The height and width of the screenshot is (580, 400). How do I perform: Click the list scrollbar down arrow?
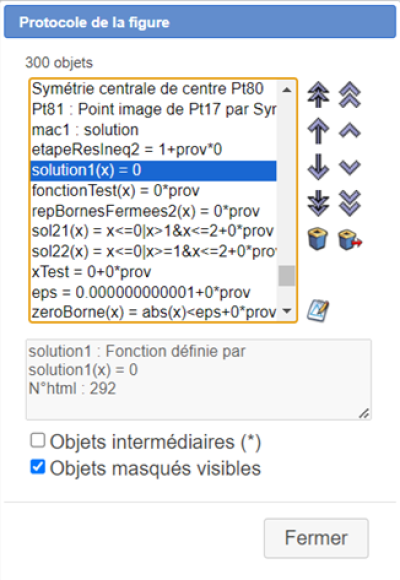click(x=287, y=311)
